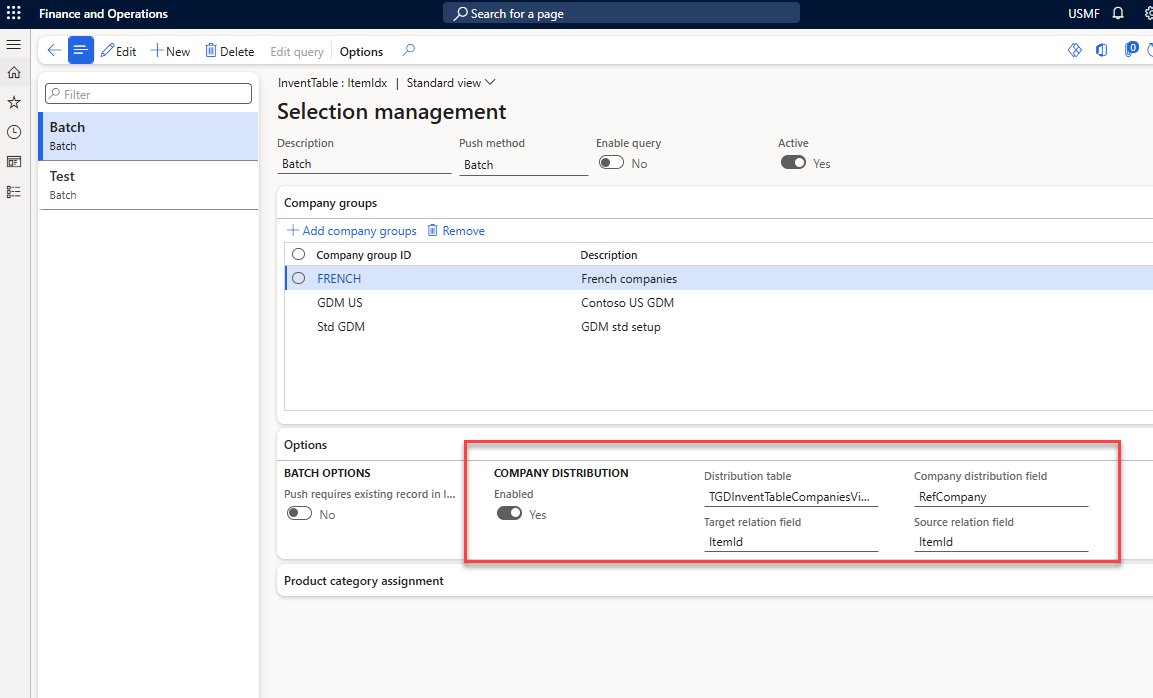The height and width of the screenshot is (698, 1153).
Task: Disable the Company distribution Enabled toggle
Action: point(509,514)
